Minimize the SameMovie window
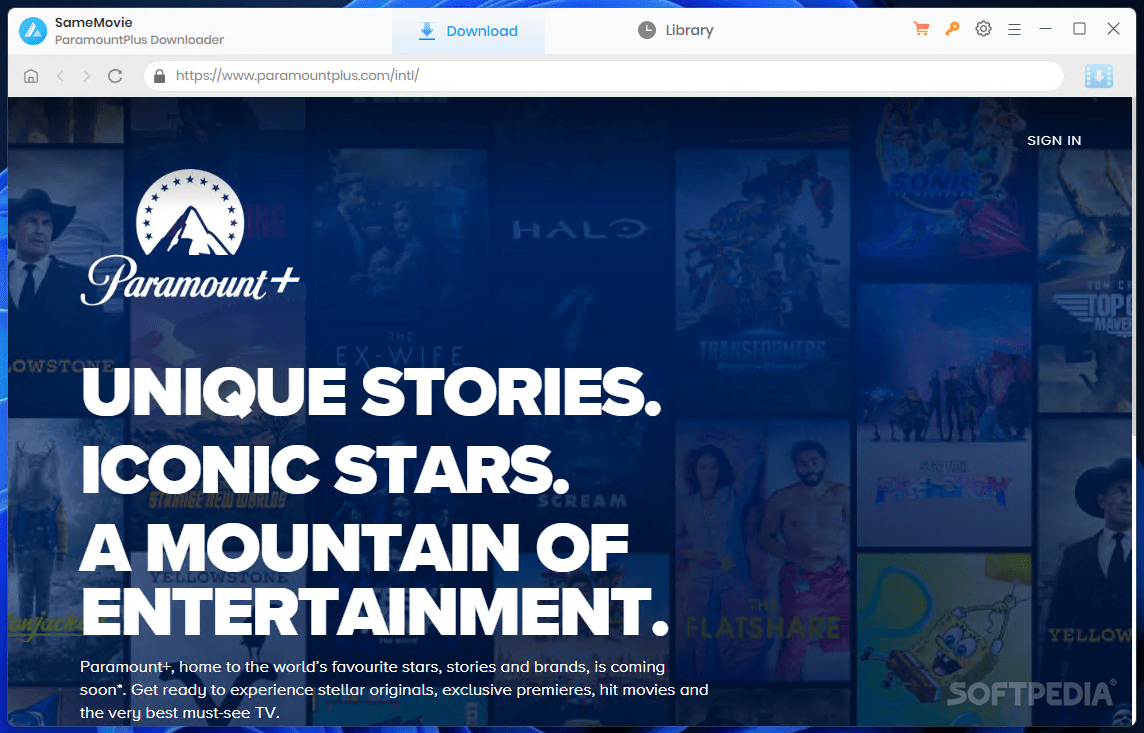1144x733 pixels. point(1046,29)
